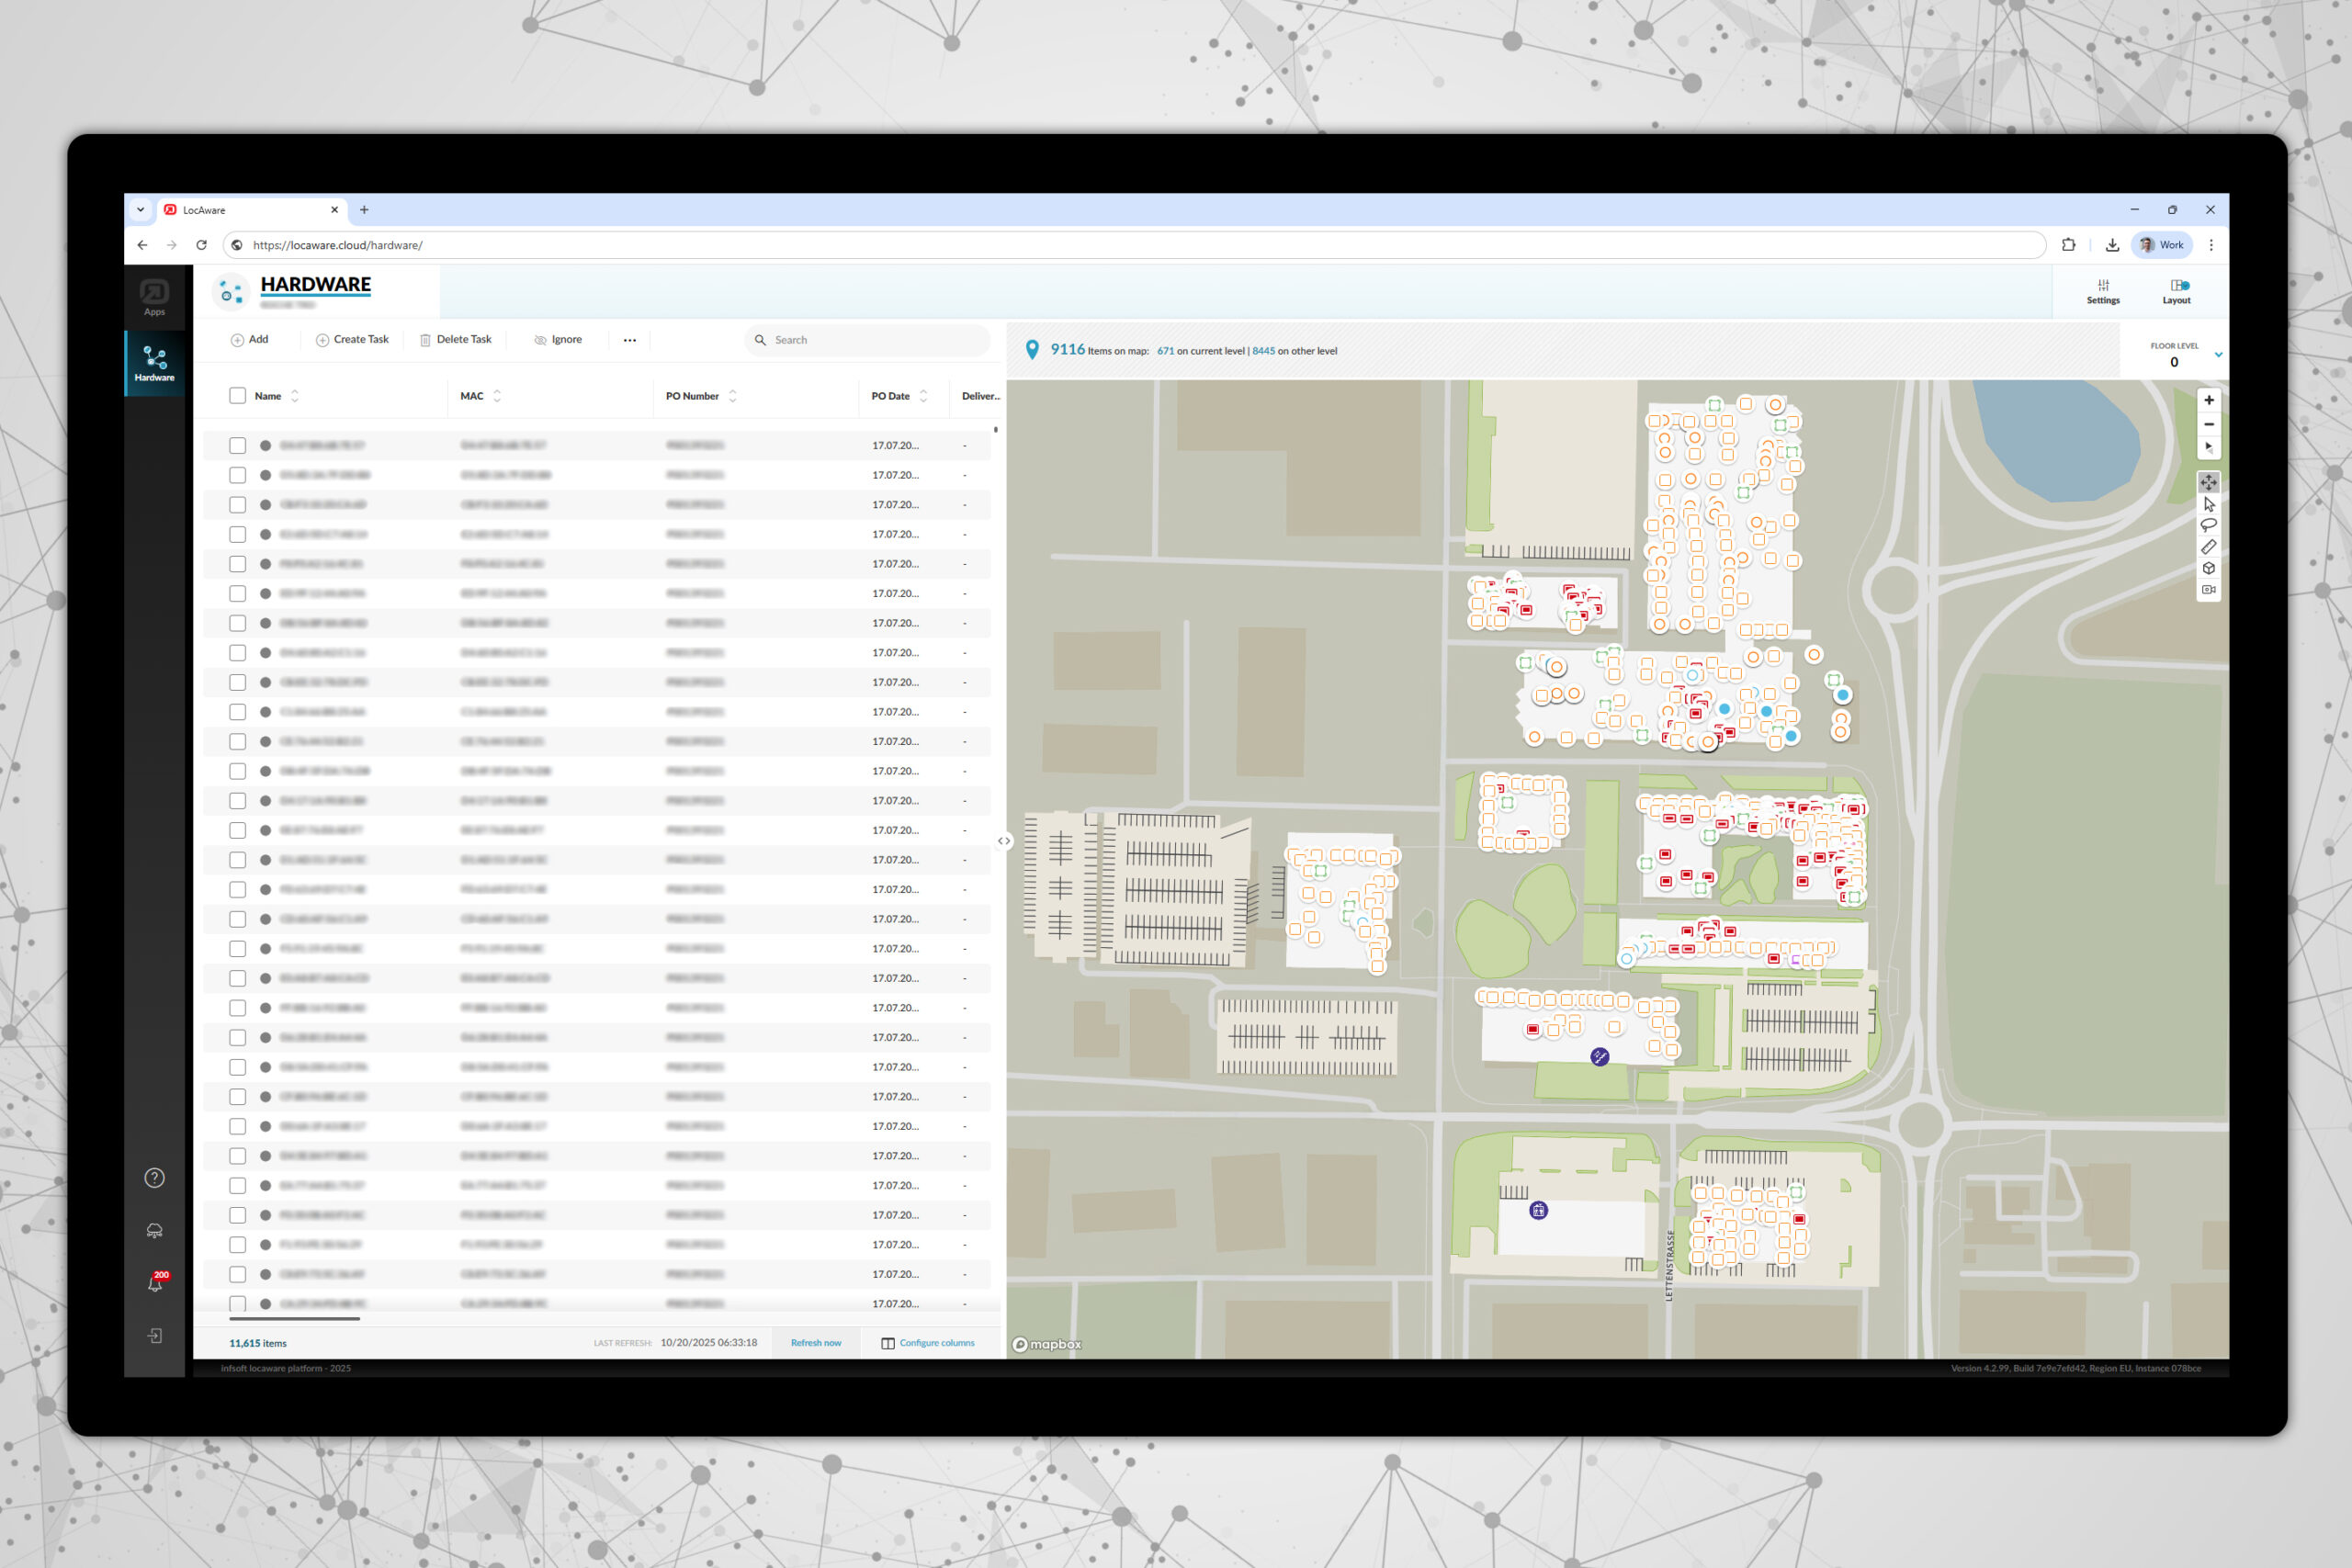Click the camera tool on map

coord(2208,590)
